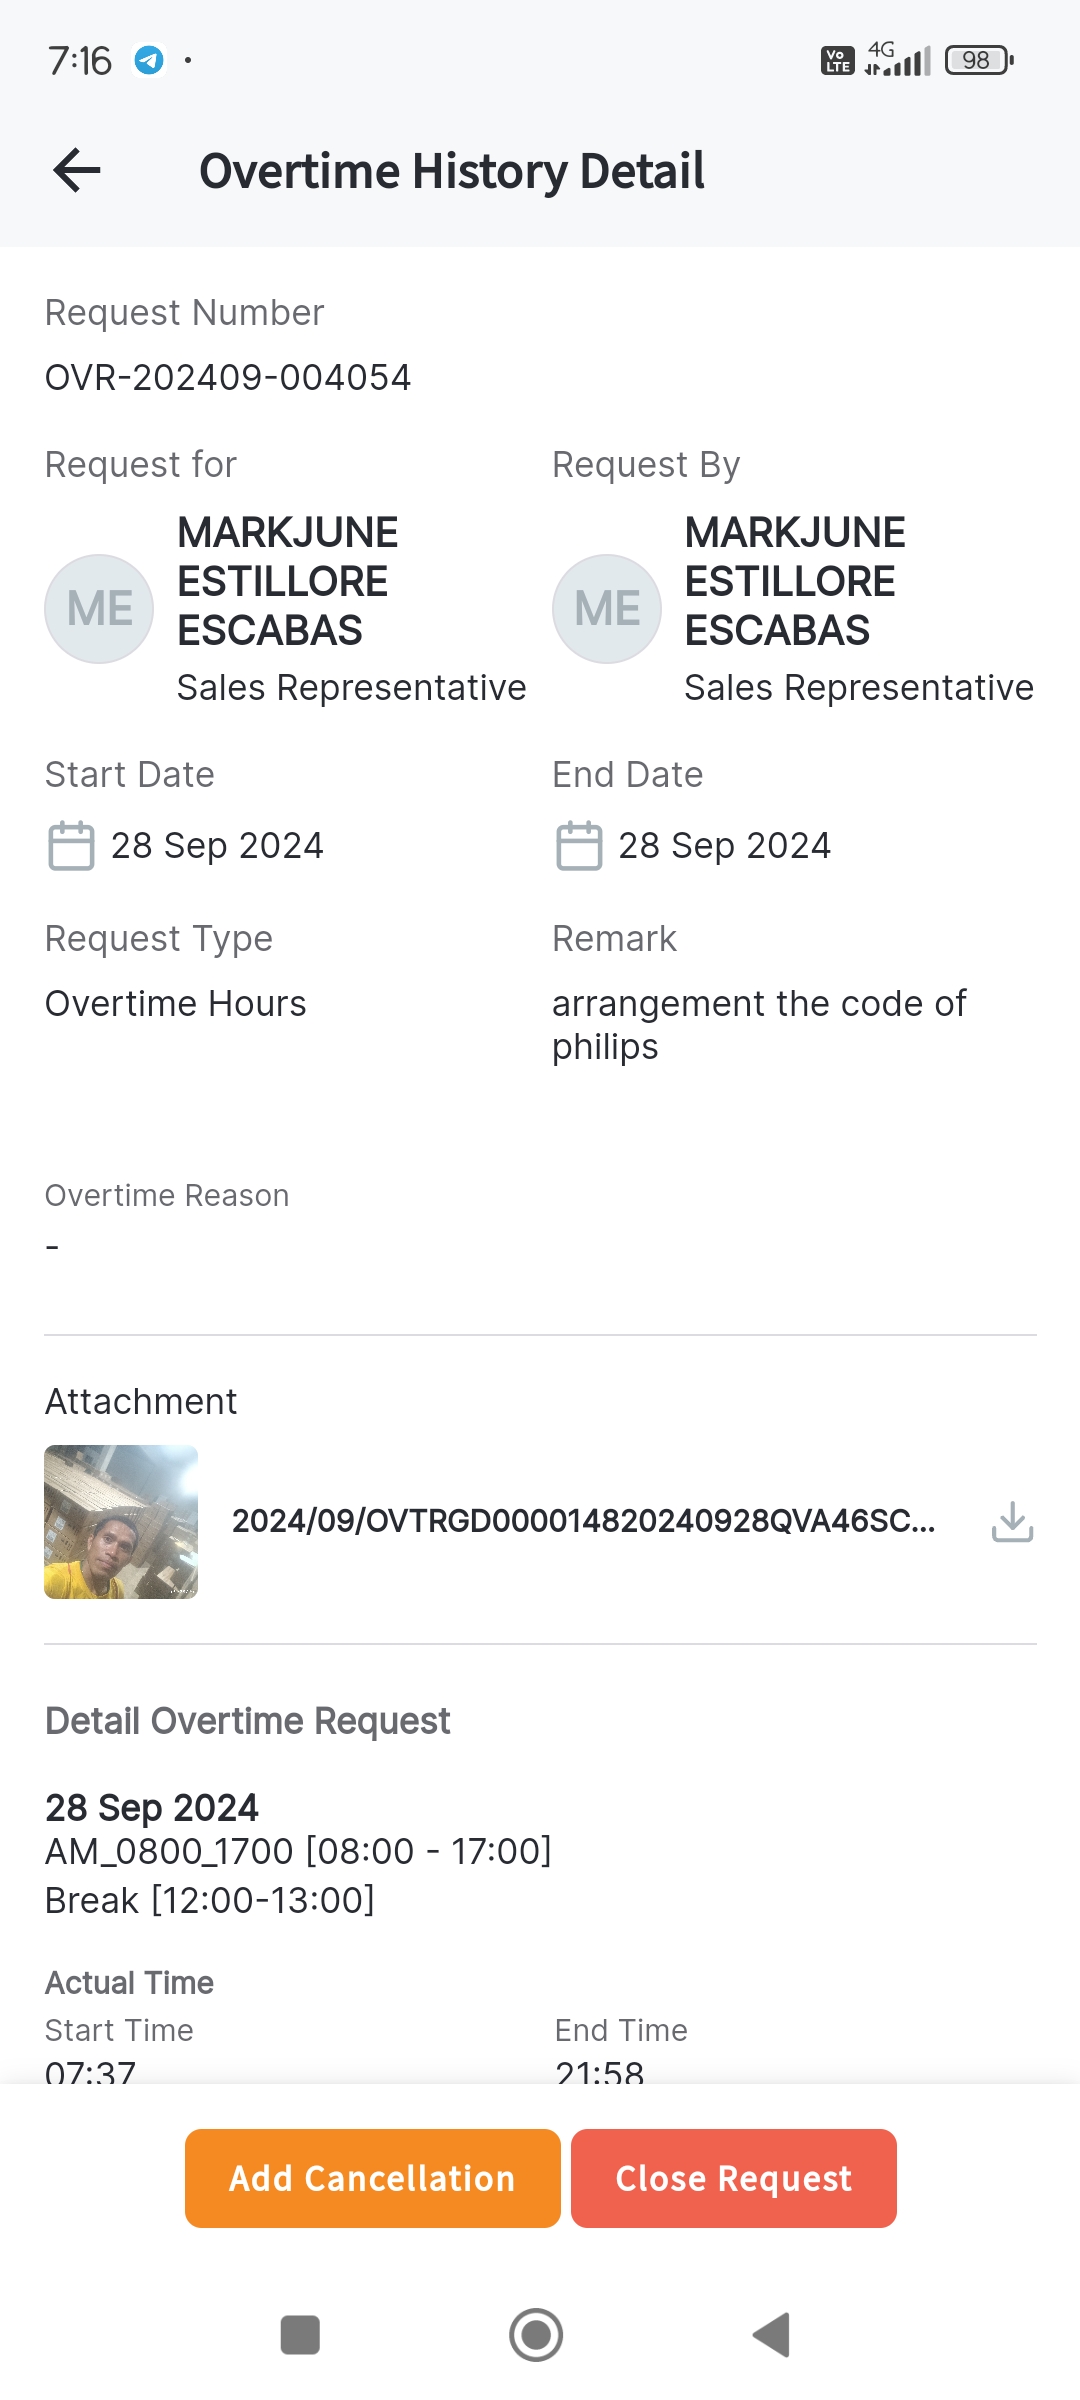Tap the Close Request button
The image size is (1080, 2400).
point(733,2178)
